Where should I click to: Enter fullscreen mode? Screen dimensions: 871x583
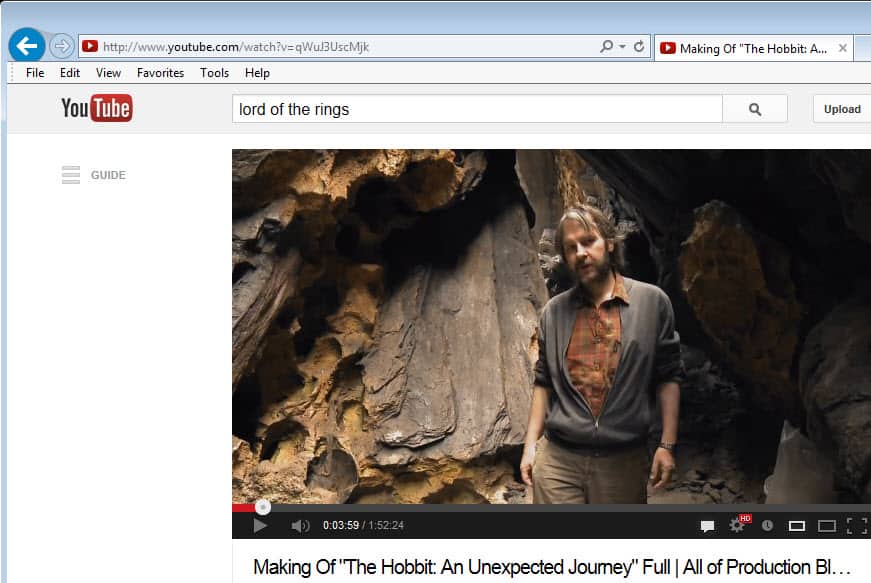click(x=857, y=526)
